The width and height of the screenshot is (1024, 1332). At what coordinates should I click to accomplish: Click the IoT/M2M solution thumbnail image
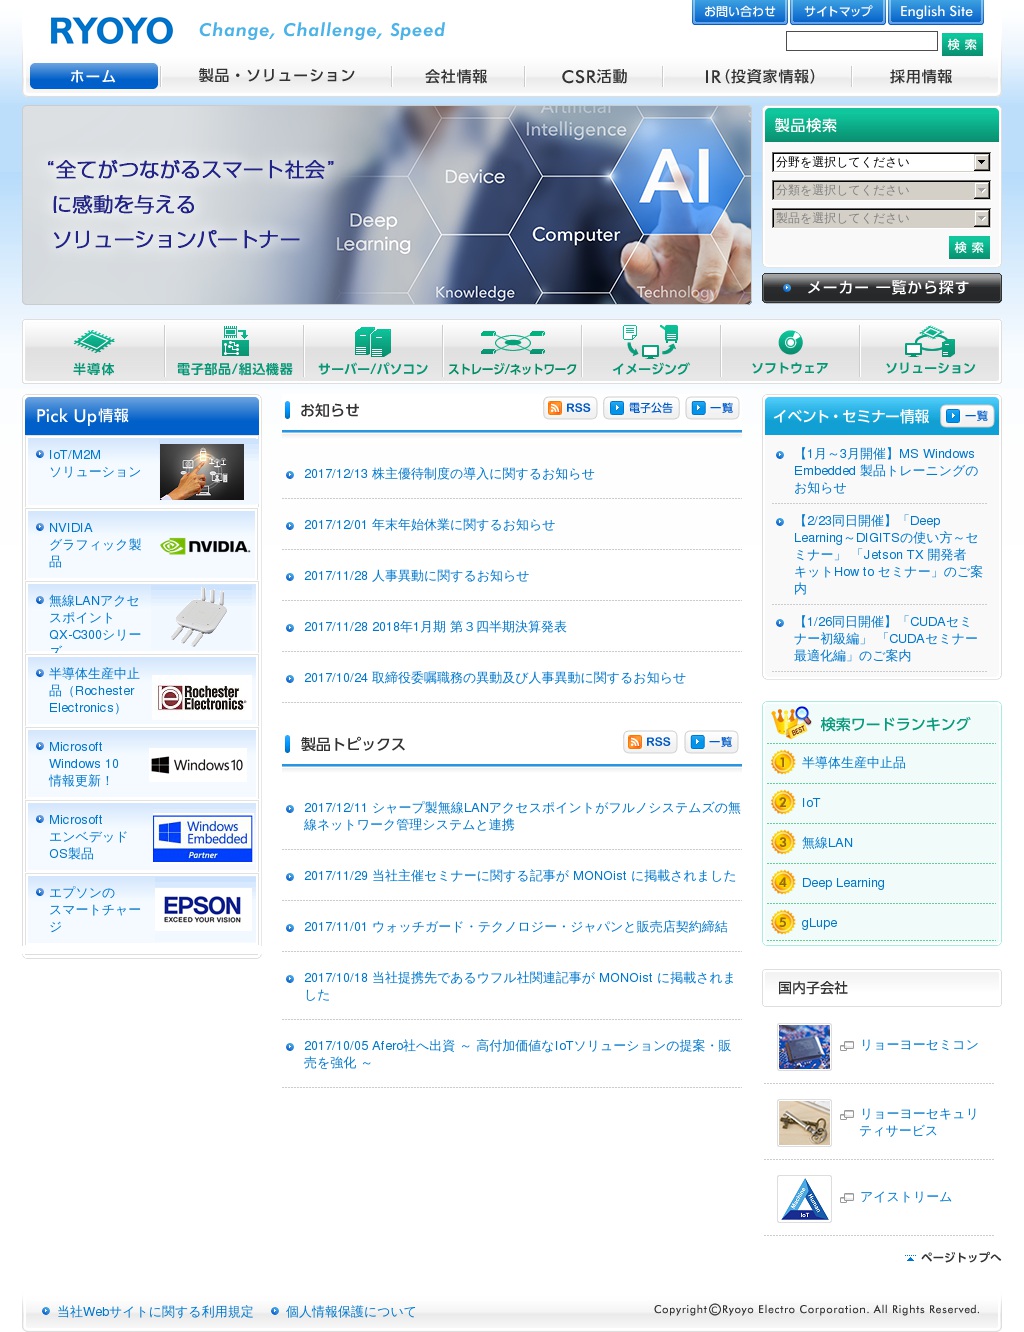click(x=202, y=472)
